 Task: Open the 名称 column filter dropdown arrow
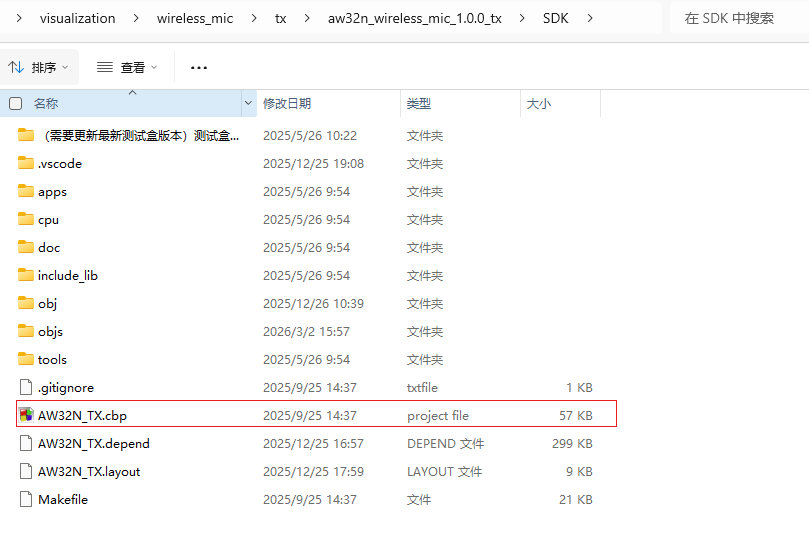pos(248,103)
